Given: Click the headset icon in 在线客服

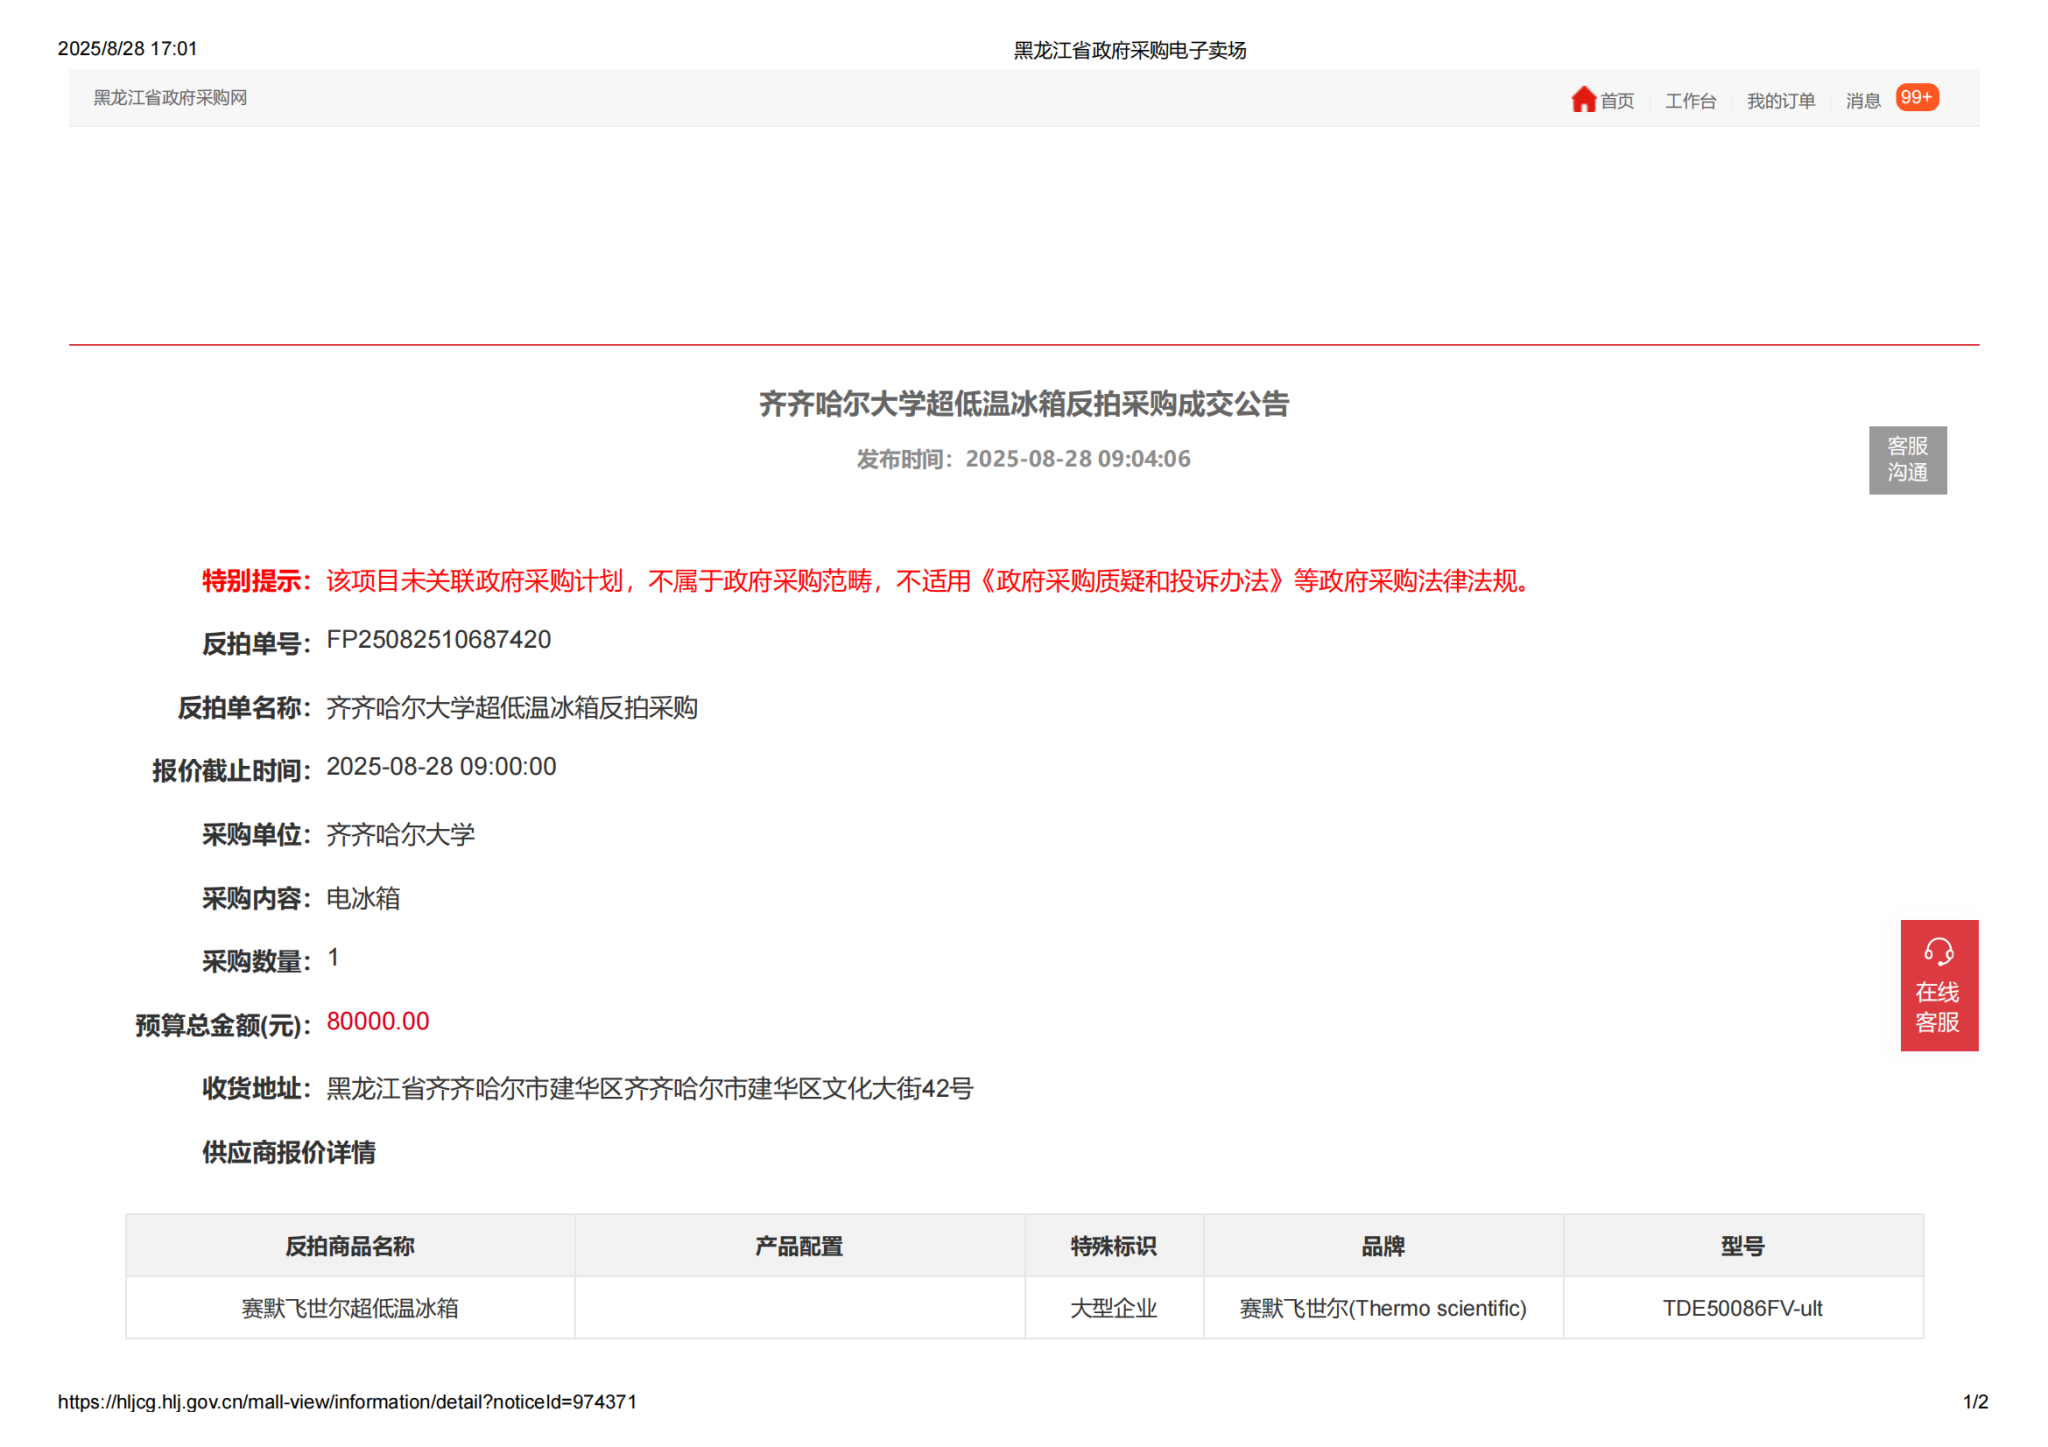Looking at the screenshot, I should pos(1938,951).
